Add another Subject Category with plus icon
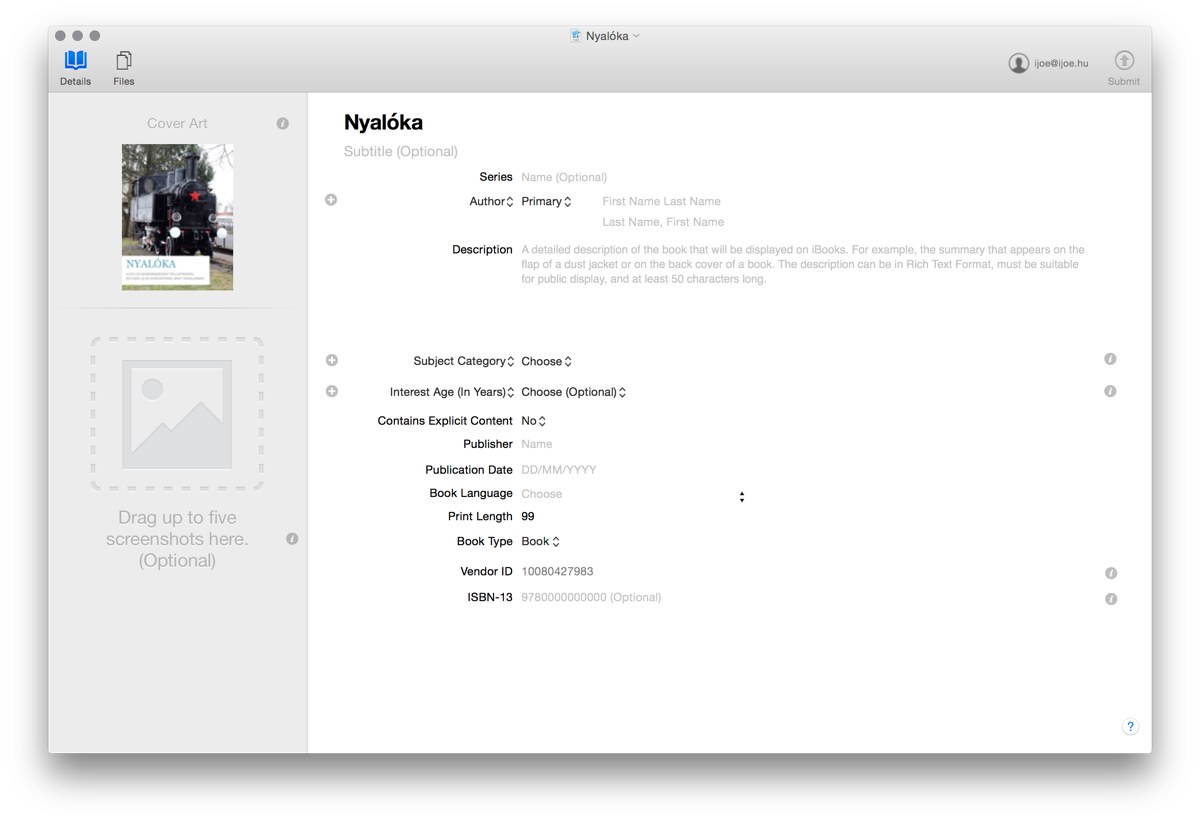Screen dimensions: 1200x820 332,360
